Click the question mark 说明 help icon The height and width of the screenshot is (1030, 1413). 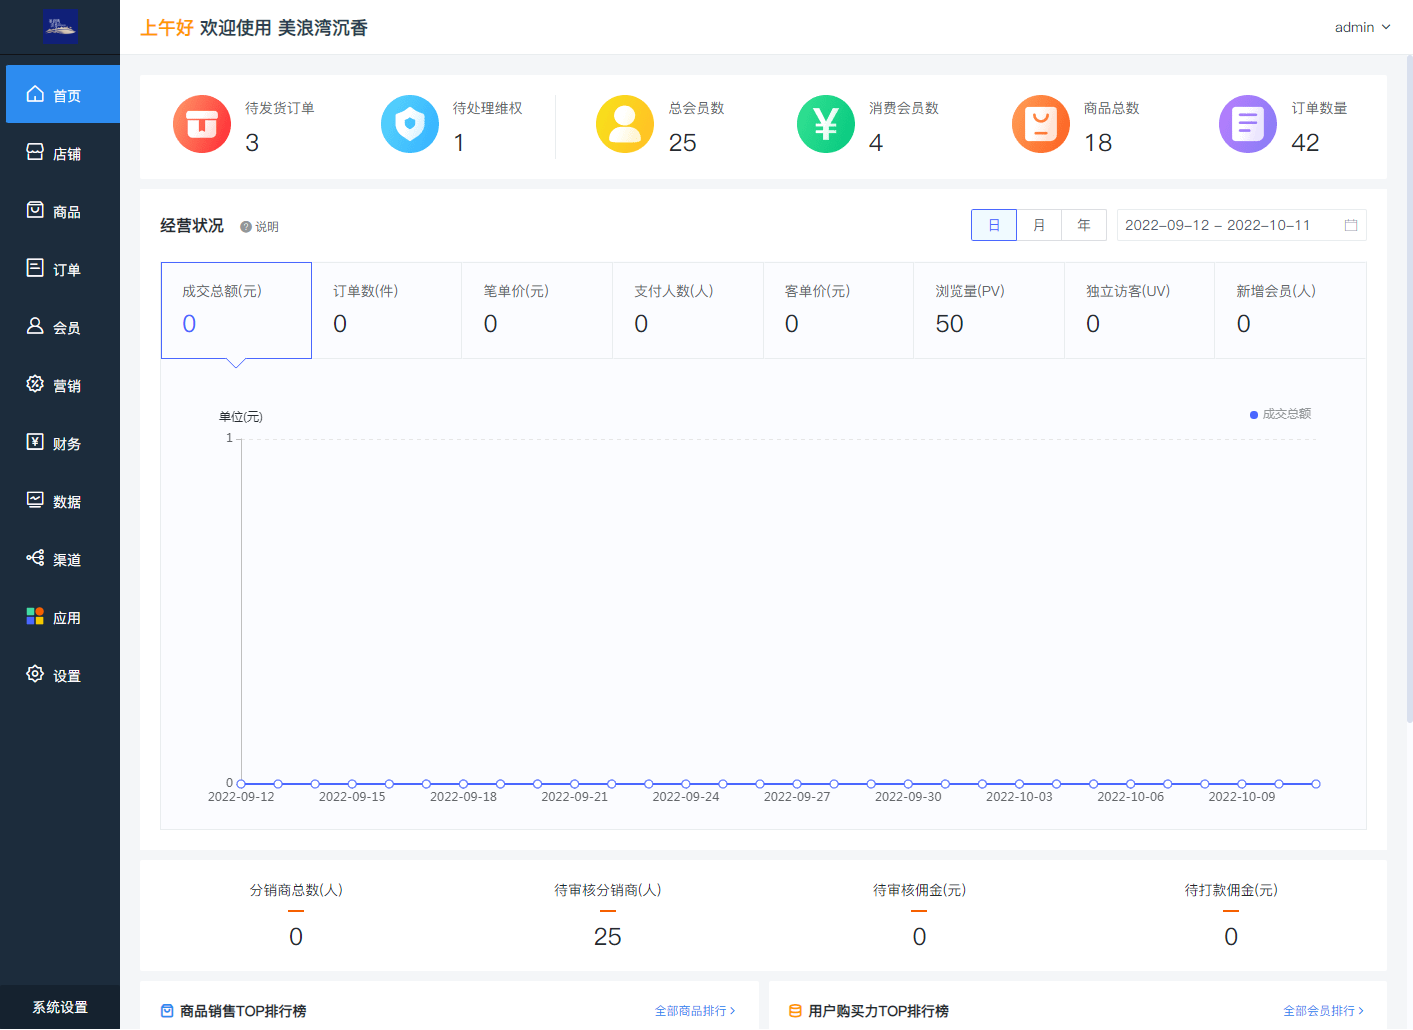point(246,227)
